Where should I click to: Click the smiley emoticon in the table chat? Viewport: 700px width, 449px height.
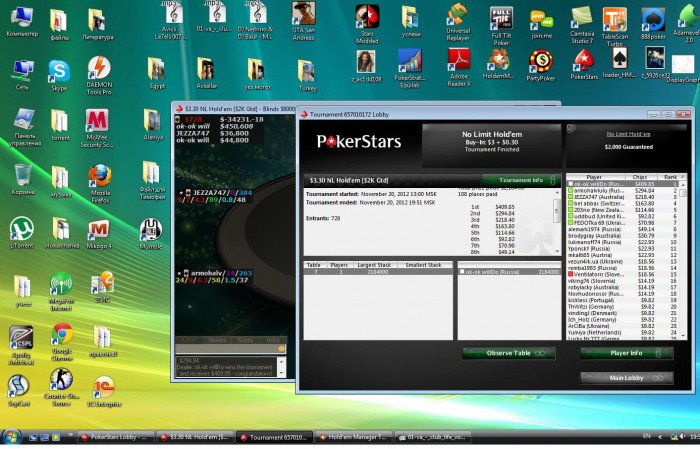[281, 349]
